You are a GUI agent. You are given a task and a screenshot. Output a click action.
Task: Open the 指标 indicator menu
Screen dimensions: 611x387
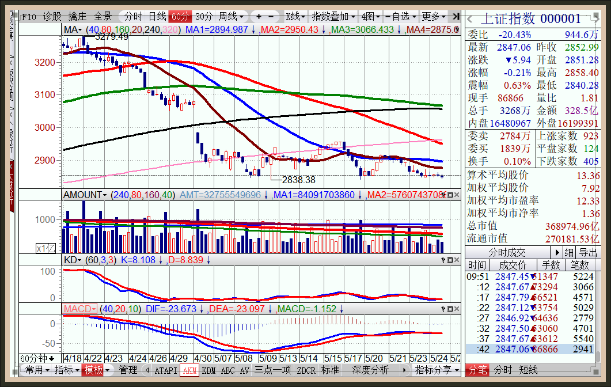coord(67,369)
